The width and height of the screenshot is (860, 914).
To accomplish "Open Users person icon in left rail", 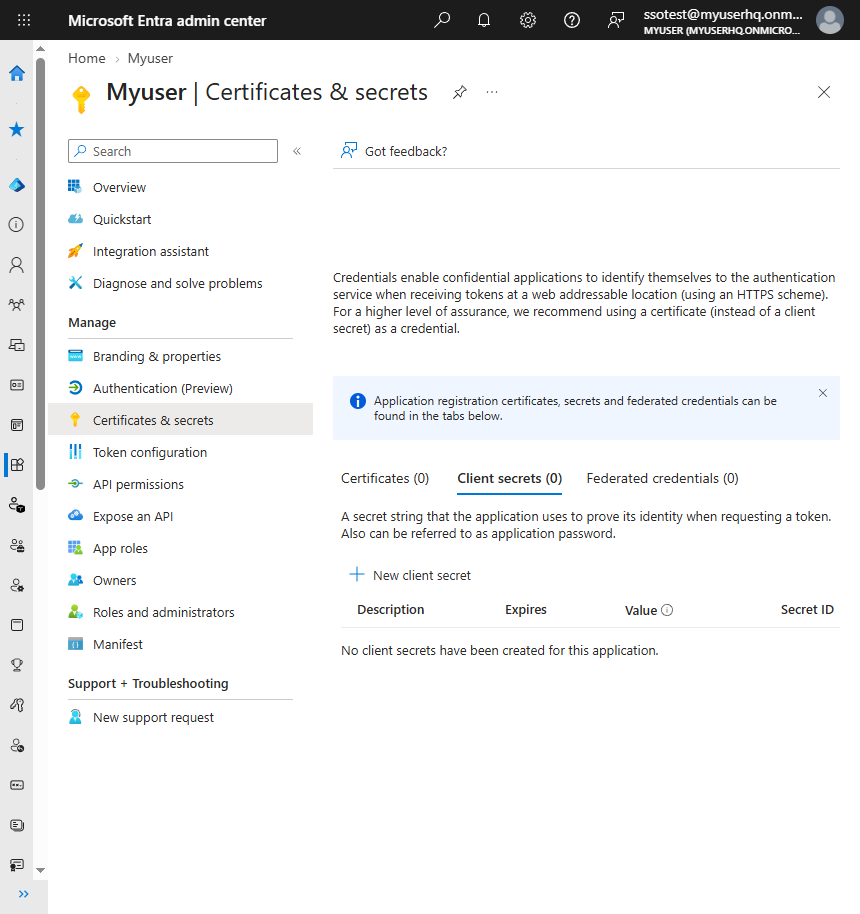I will click(17, 265).
